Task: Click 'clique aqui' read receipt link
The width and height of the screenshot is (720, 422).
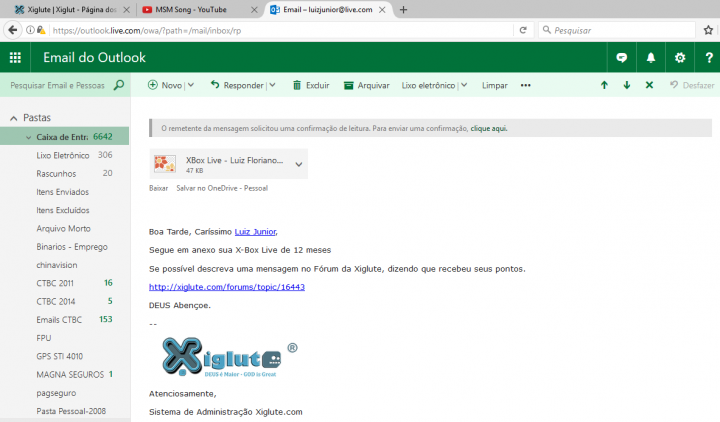Action: point(489,129)
